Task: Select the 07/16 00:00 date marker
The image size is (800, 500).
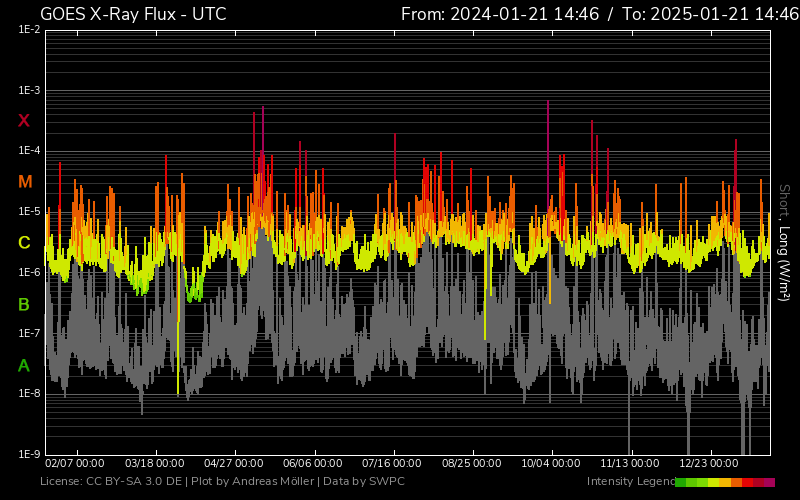Action: point(392,464)
